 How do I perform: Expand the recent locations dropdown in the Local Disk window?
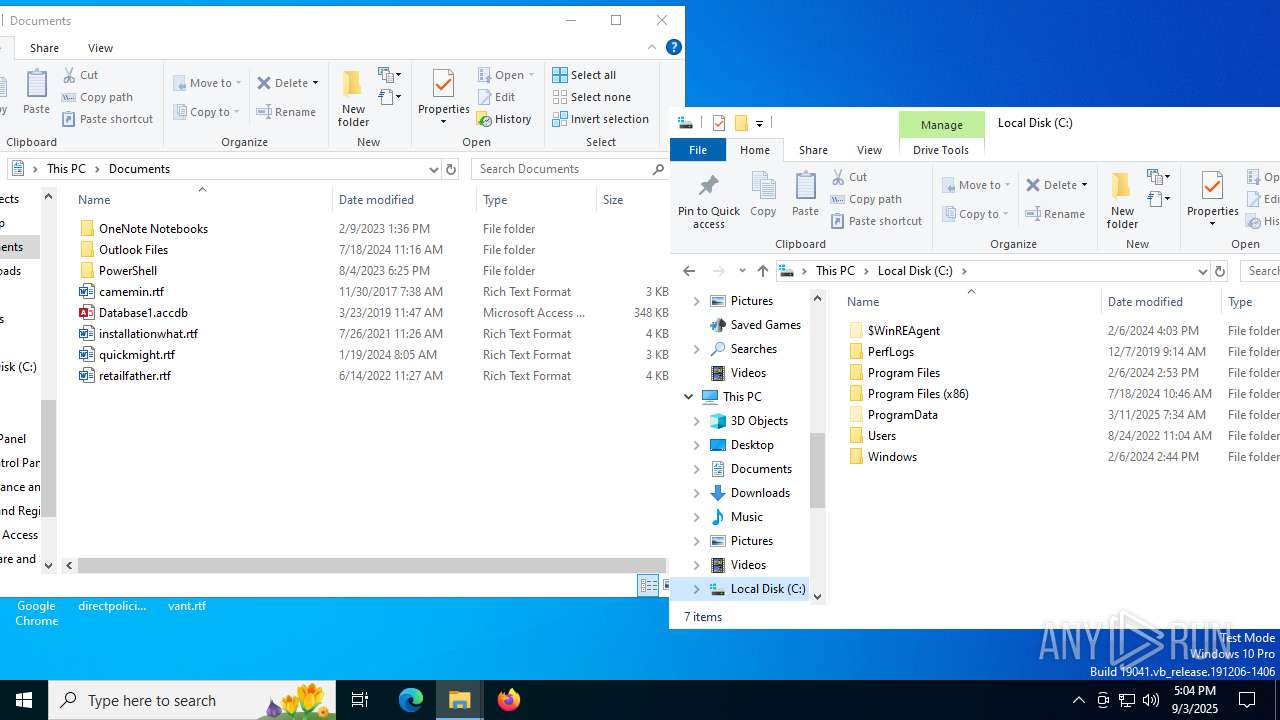[742, 271]
